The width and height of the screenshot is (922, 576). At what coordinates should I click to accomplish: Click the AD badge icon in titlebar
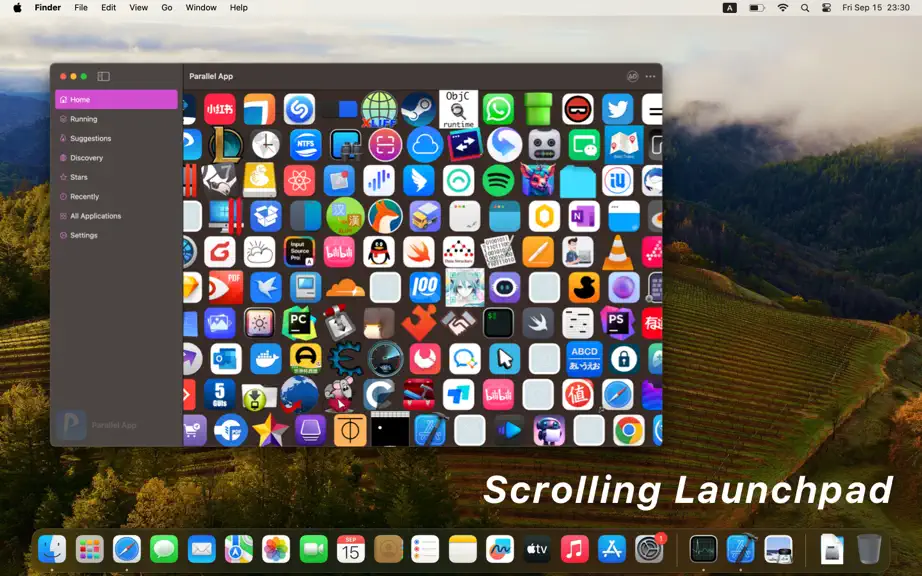pyautogui.click(x=632, y=76)
